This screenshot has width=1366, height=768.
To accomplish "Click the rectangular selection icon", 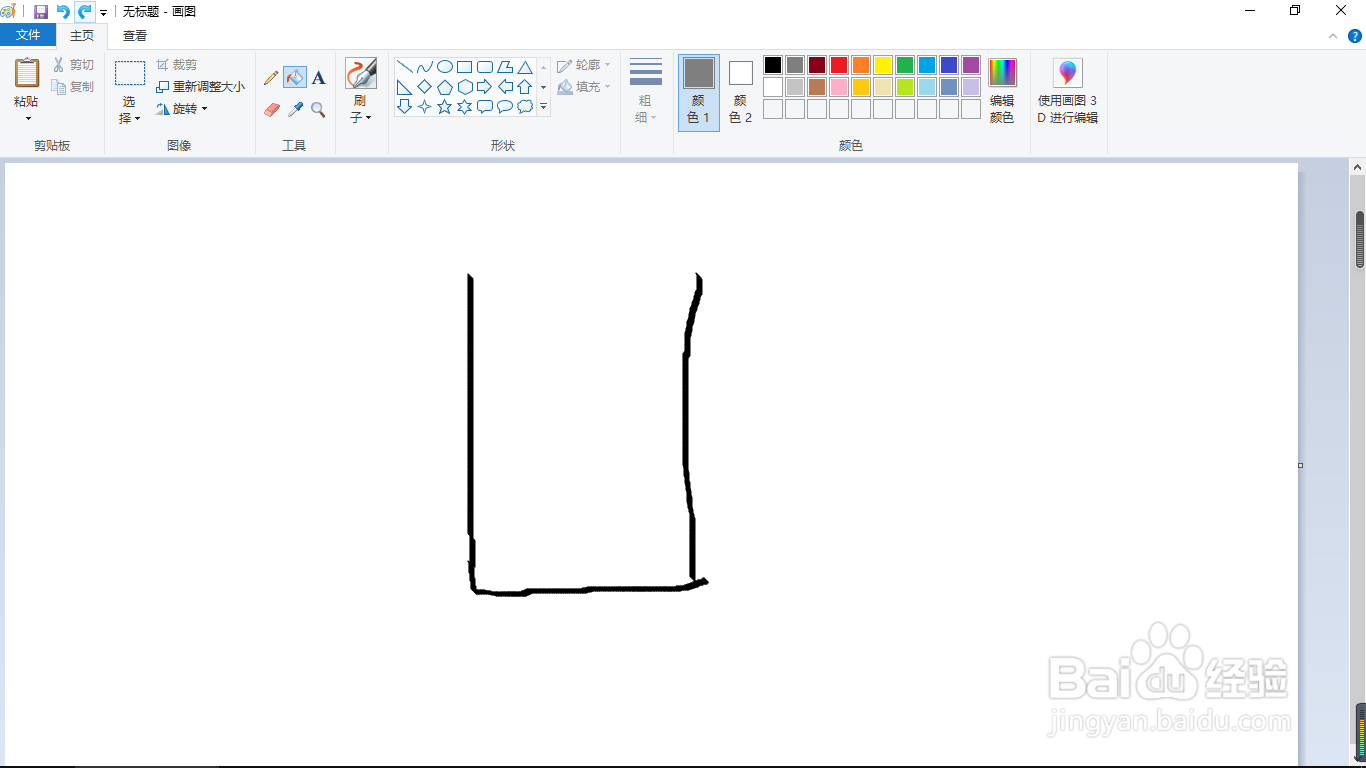I will pos(130,73).
